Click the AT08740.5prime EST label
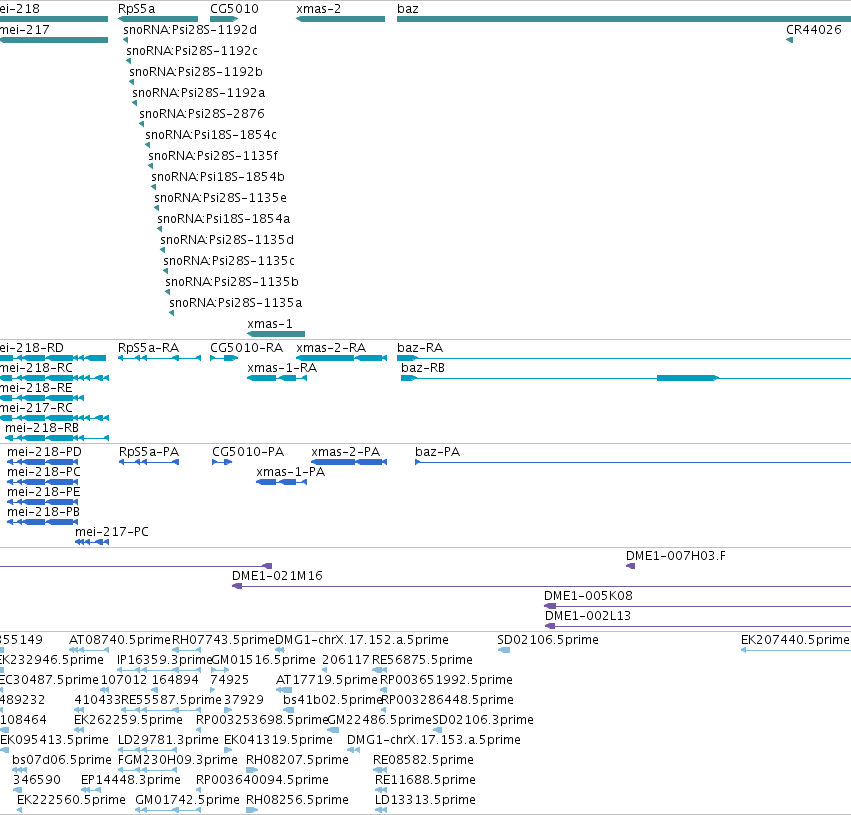The width and height of the screenshot is (851, 815). [120, 640]
